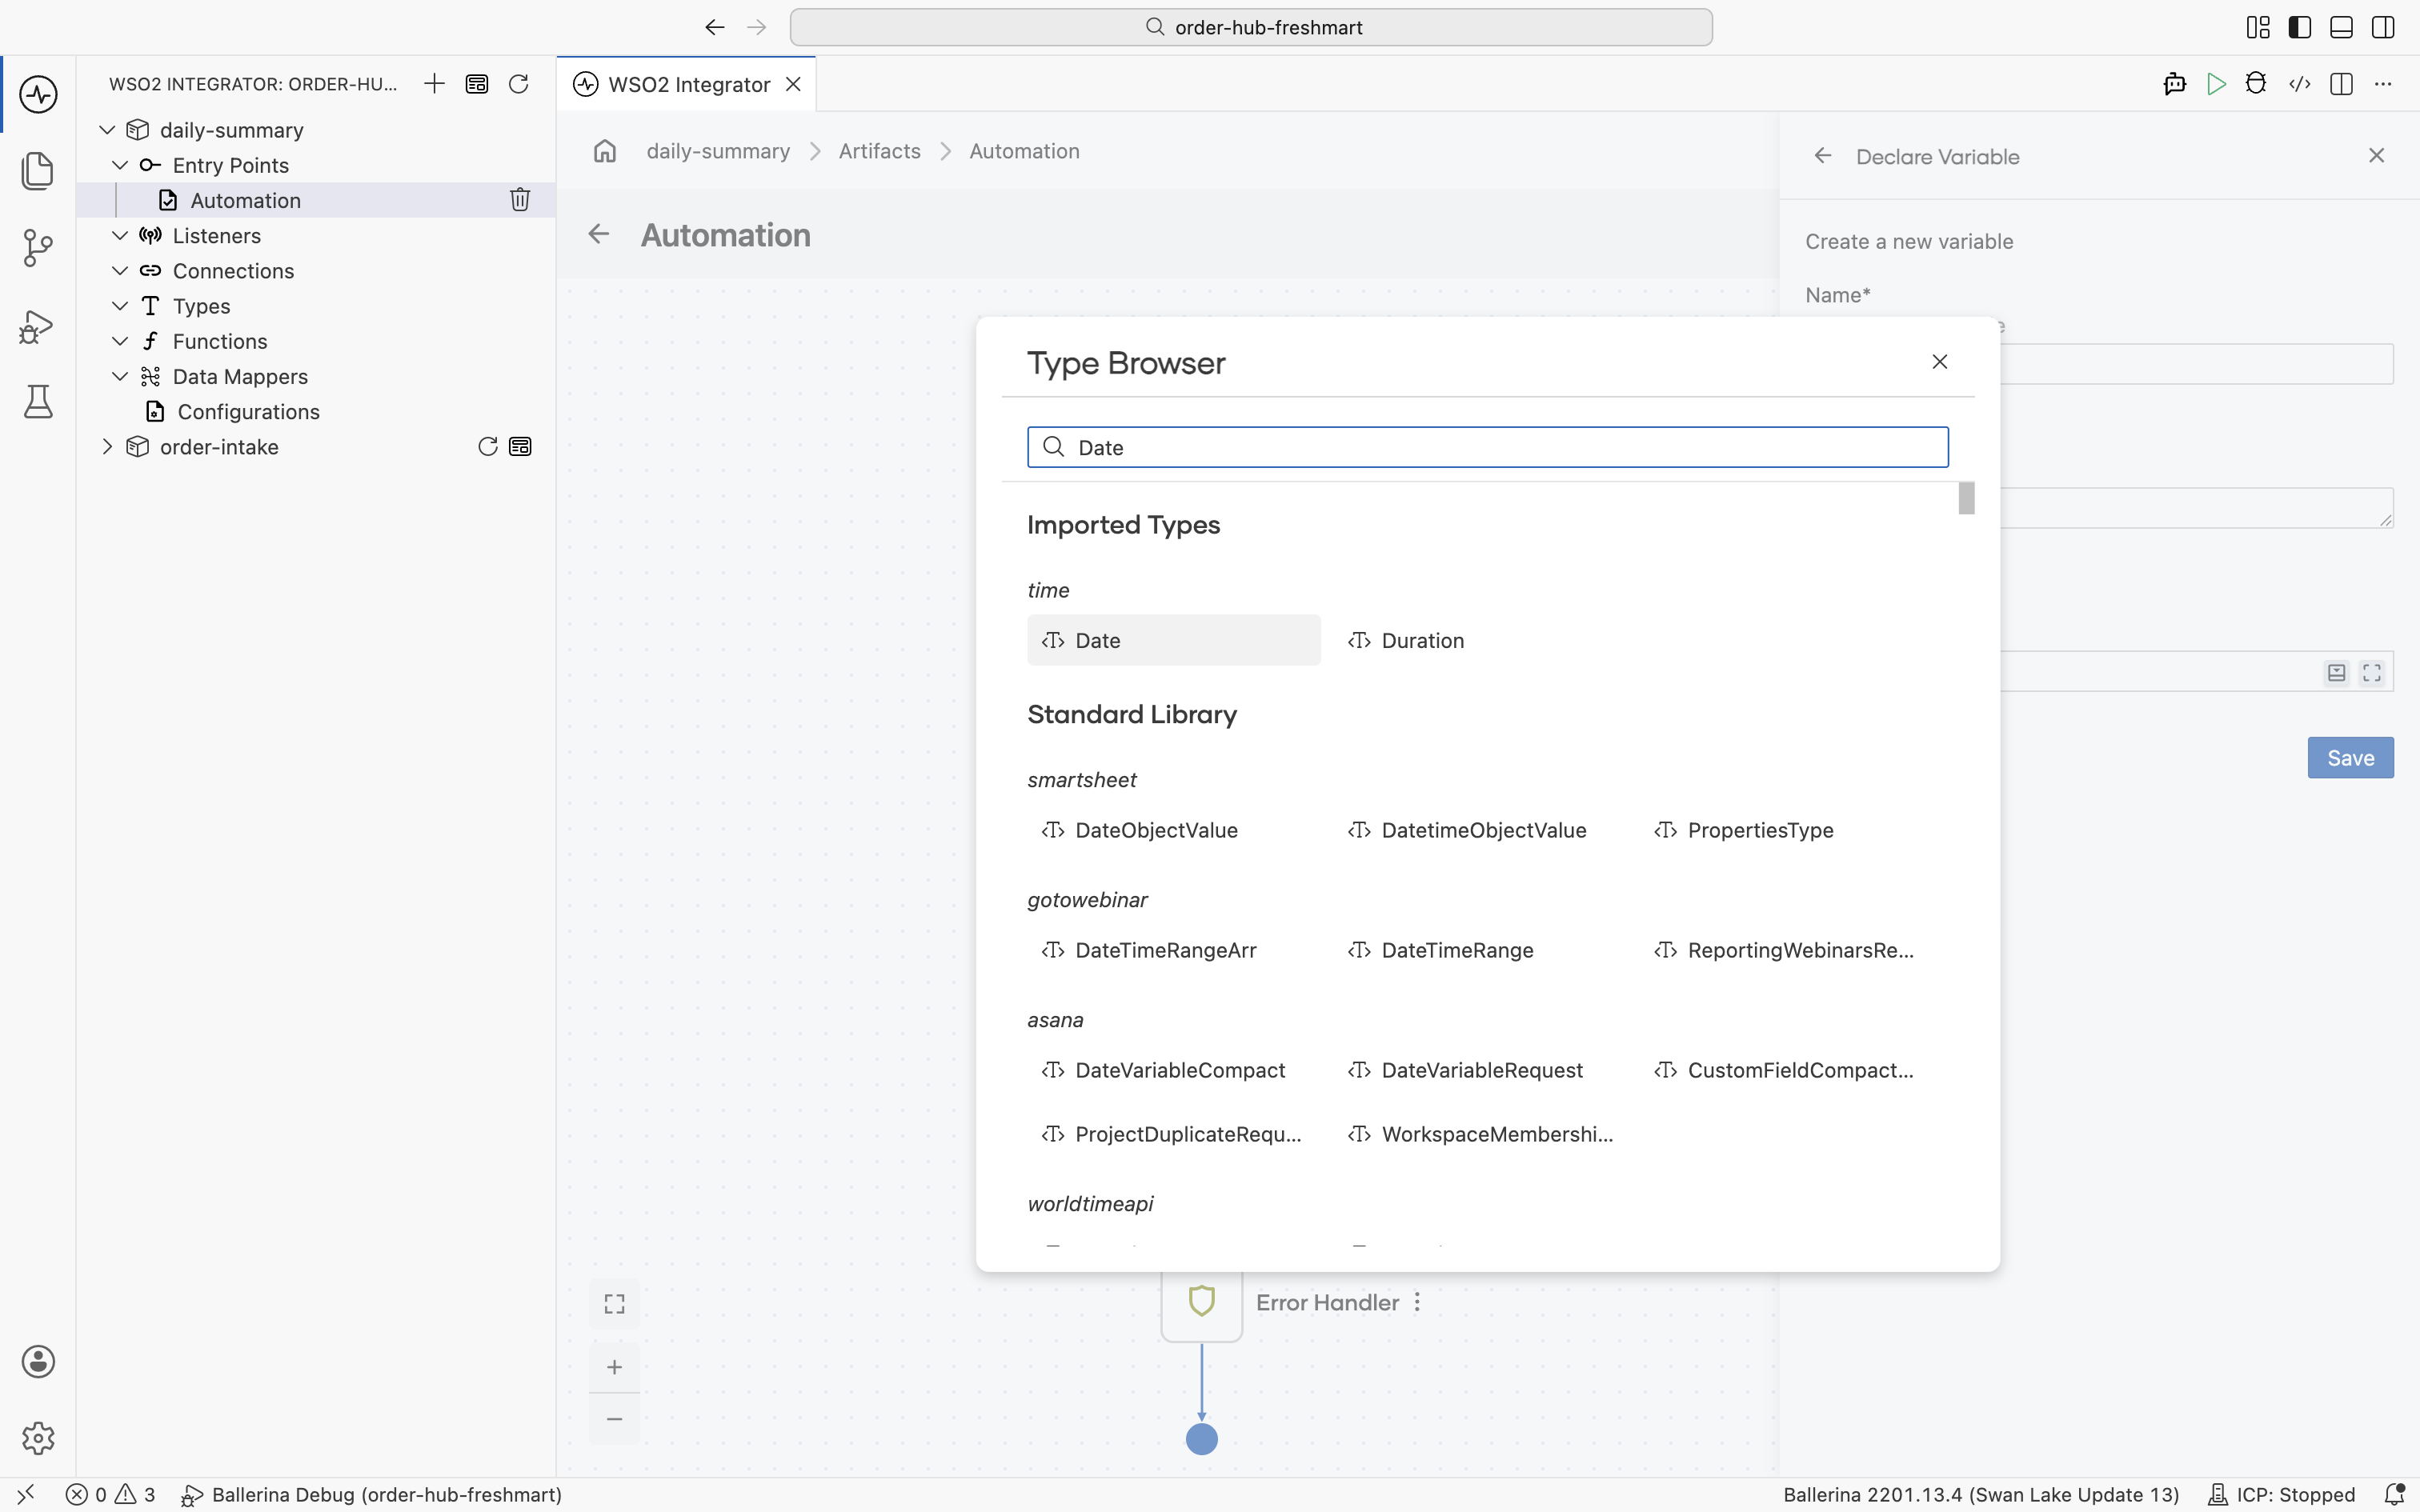This screenshot has width=2420, height=1512.
Task: Go to daily-summary breadcrumb
Action: (x=718, y=151)
